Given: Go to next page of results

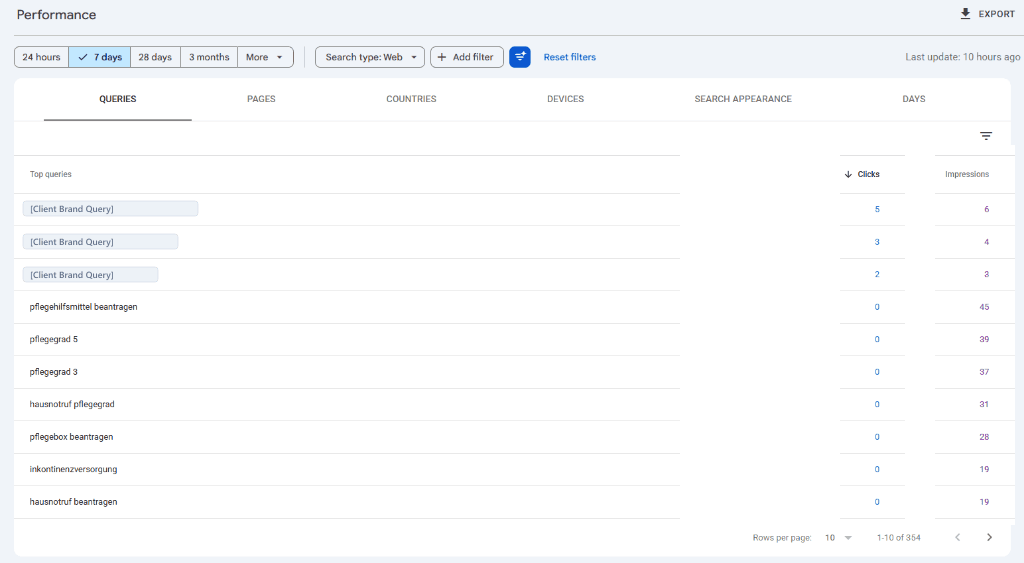Looking at the screenshot, I should pos(989,538).
